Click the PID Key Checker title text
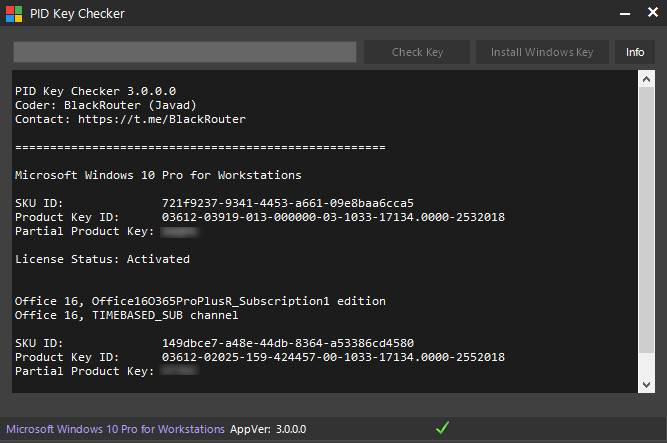 77,14
